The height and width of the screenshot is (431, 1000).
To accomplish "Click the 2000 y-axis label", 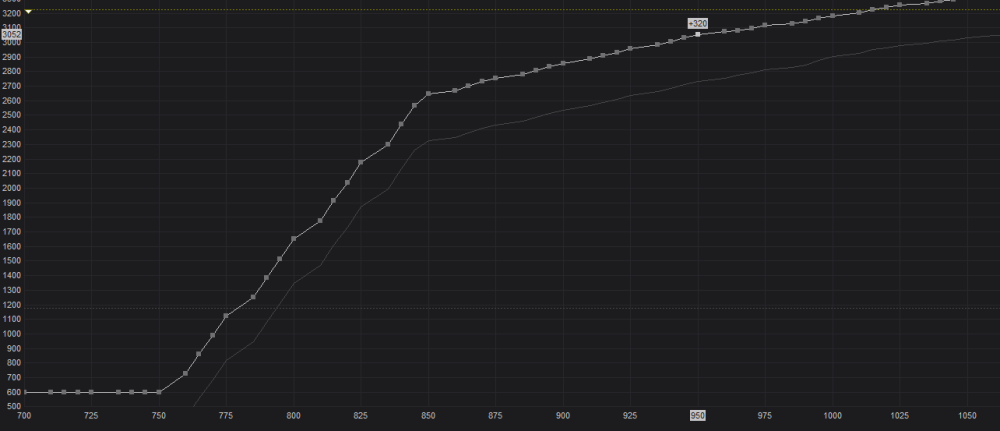I will pyautogui.click(x=11, y=188).
